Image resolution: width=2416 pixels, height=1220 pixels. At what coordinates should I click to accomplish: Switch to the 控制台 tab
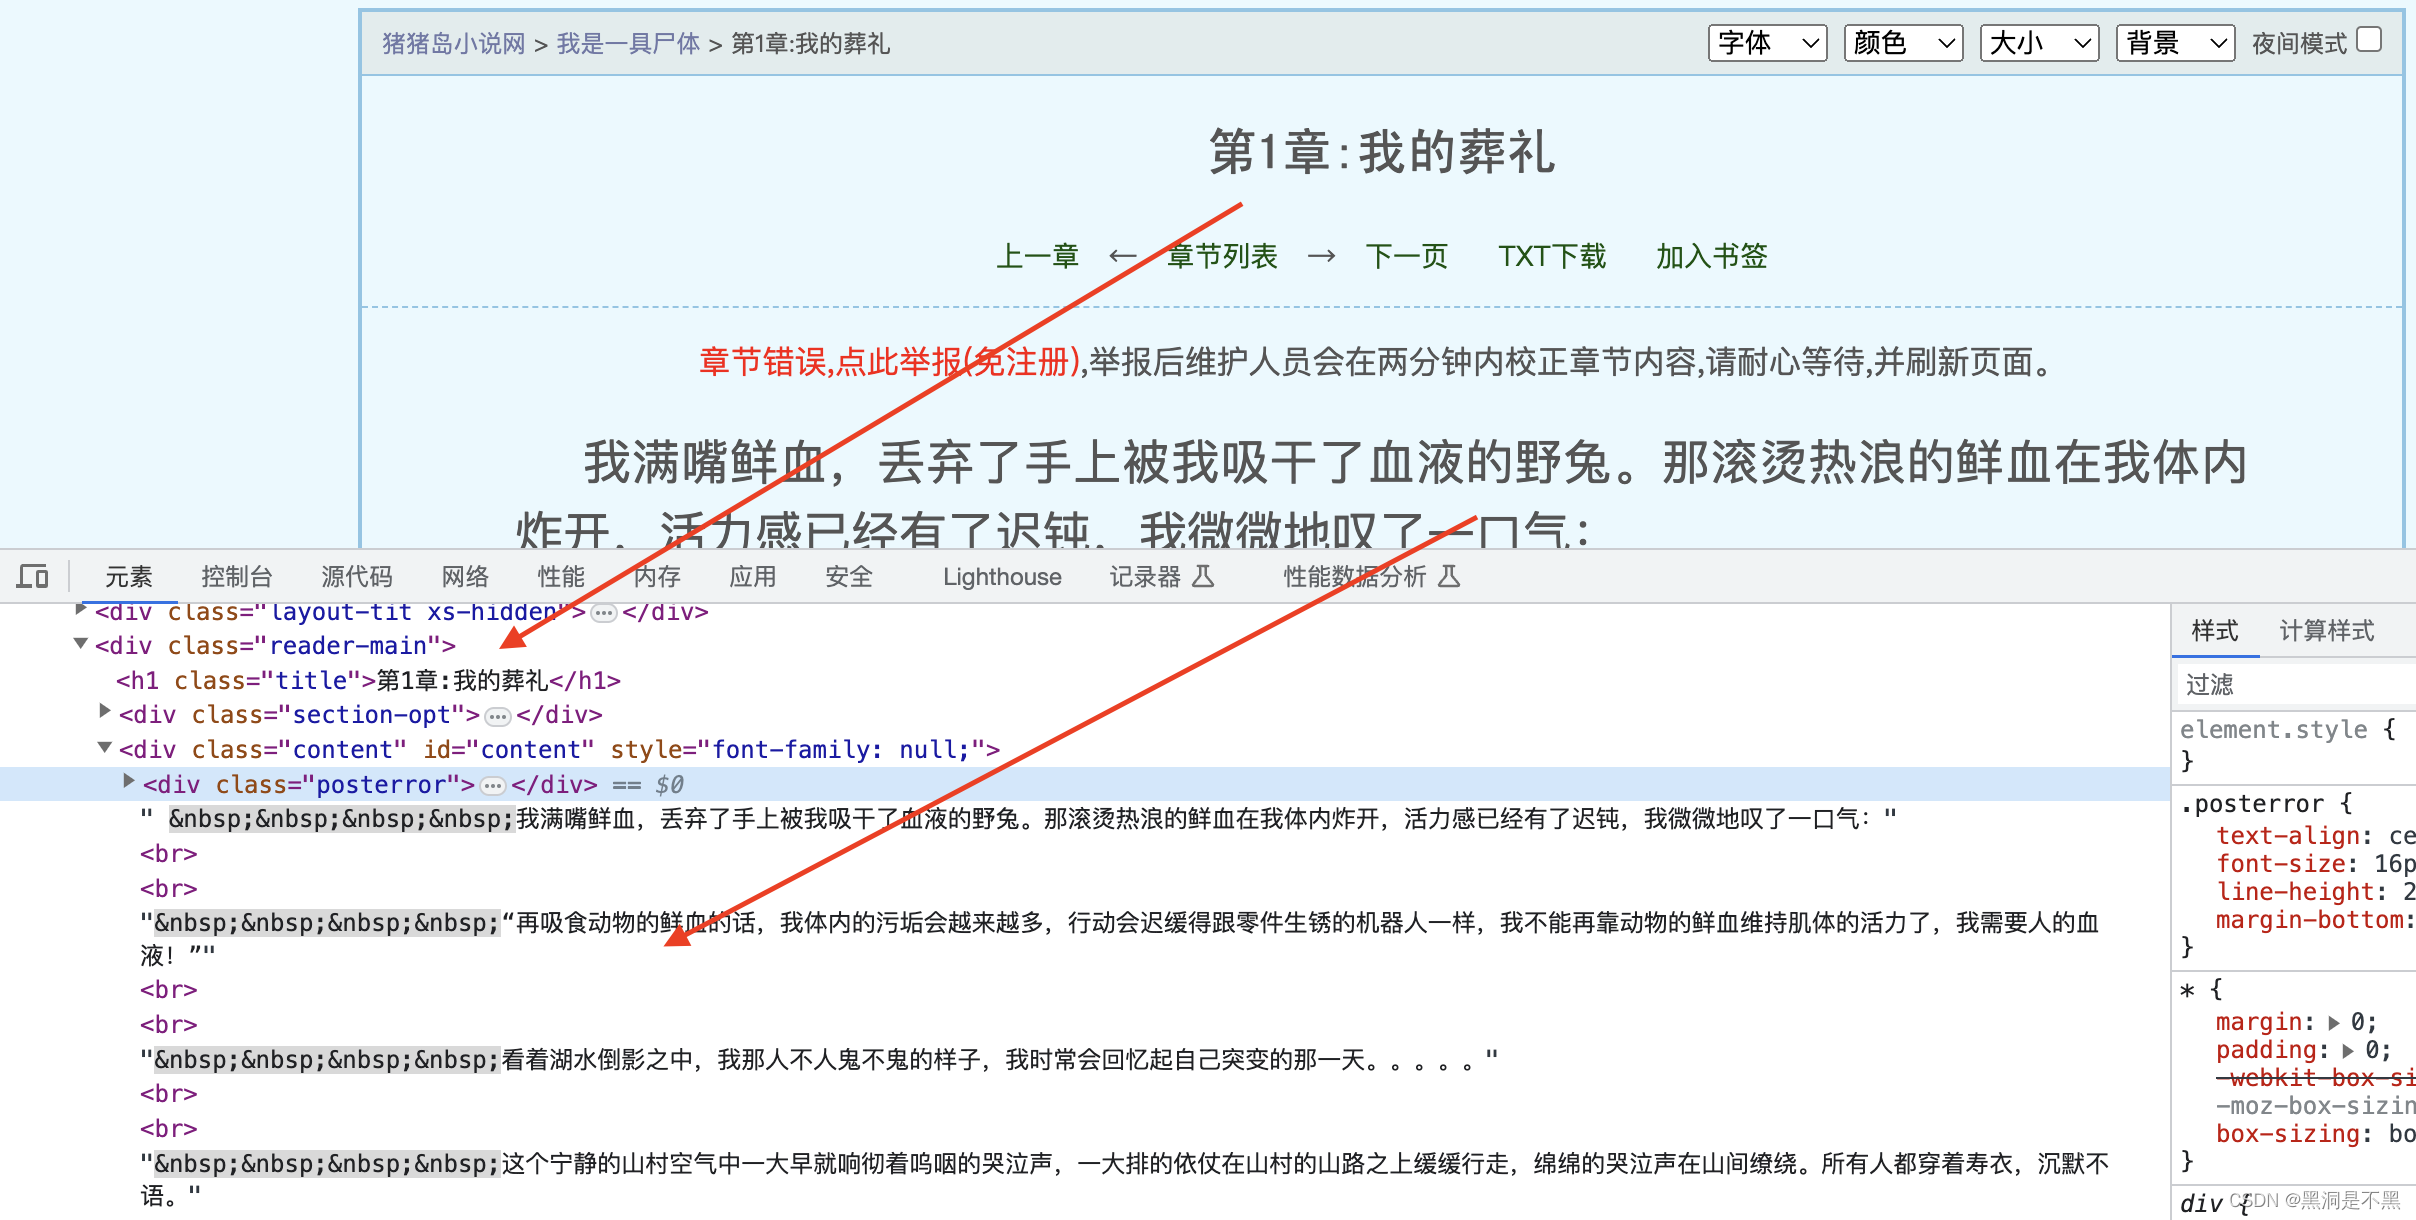tap(237, 577)
